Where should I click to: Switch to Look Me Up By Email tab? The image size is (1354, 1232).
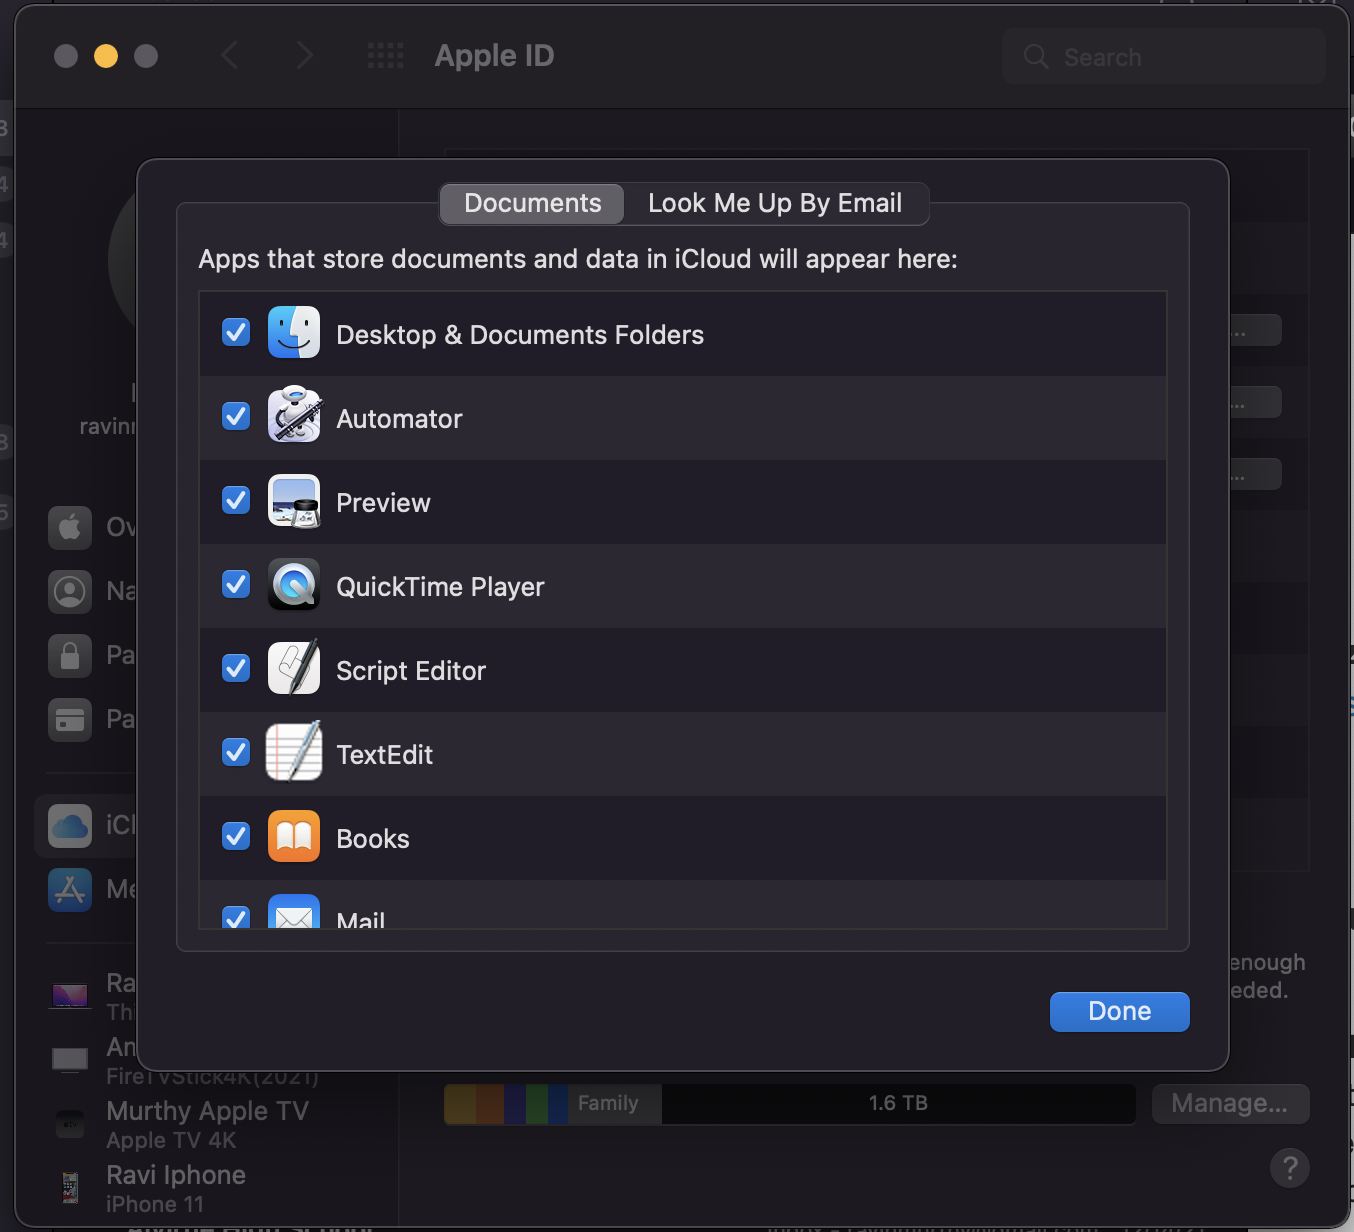[775, 203]
